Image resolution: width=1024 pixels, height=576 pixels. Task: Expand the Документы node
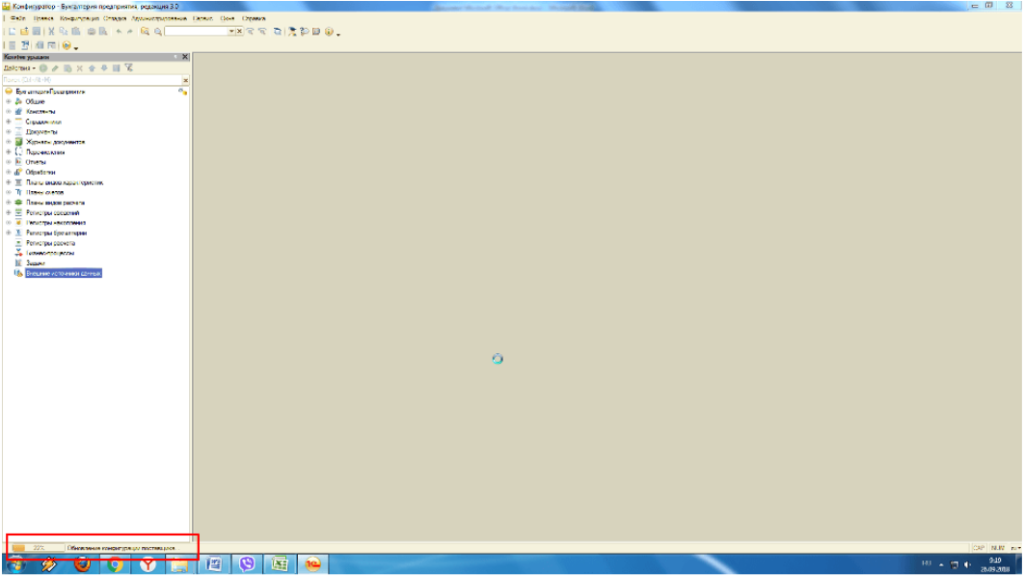pos(8,131)
